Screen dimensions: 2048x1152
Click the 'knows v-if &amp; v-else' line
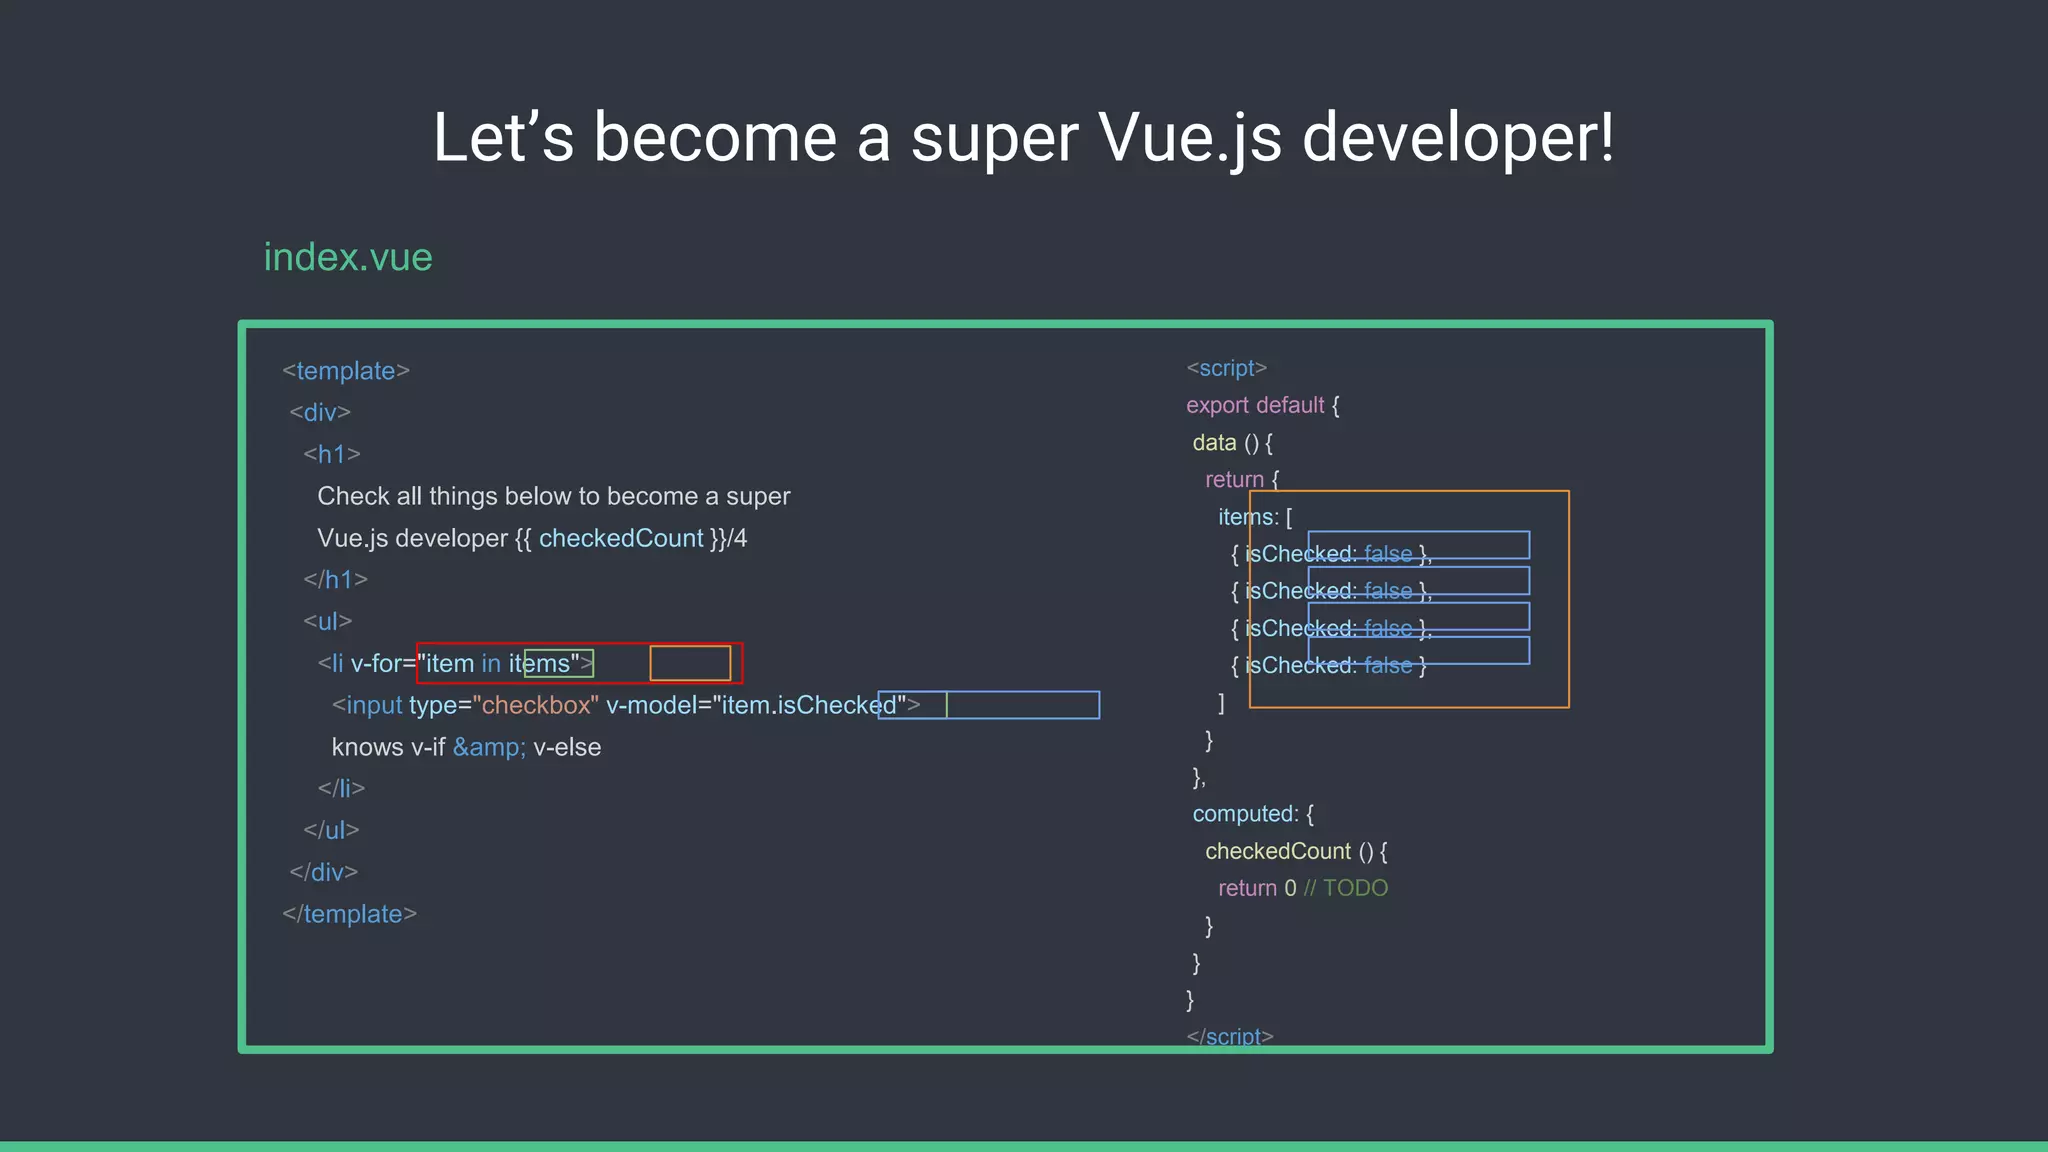(x=466, y=747)
